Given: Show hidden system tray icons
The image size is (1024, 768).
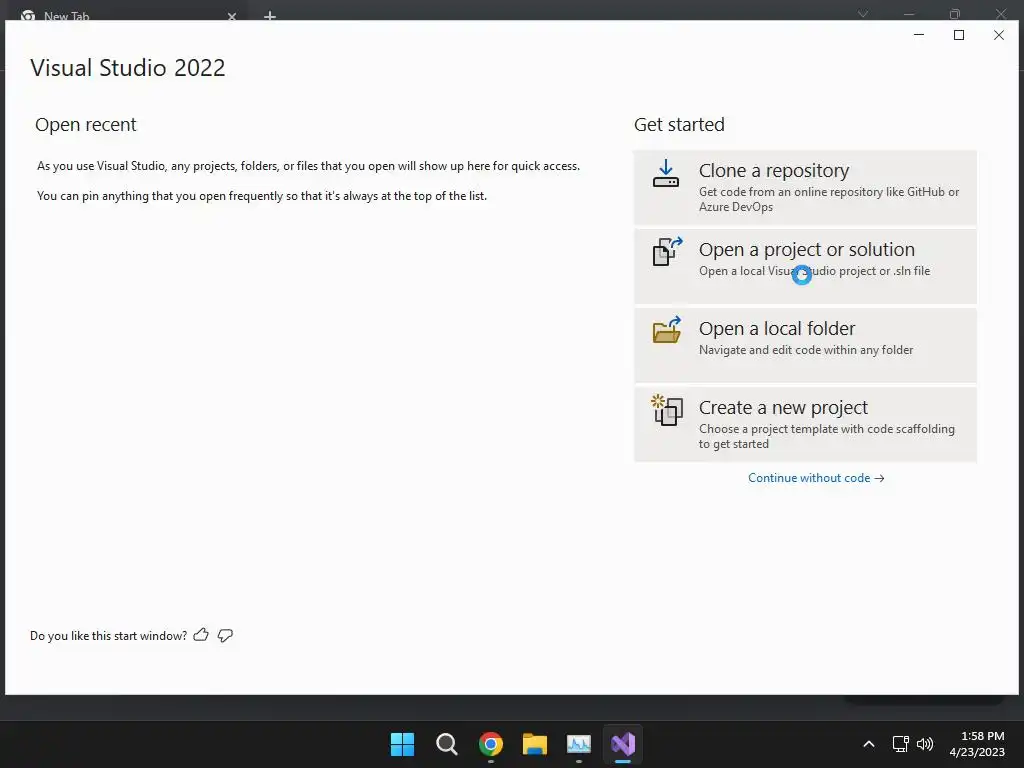Looking at the screenshot, I should pyautogui.click(x=869, y=744).
